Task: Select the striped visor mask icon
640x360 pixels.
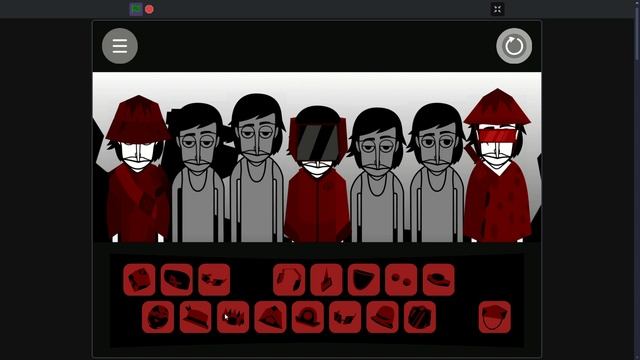Action: click(x=420, y=317)
